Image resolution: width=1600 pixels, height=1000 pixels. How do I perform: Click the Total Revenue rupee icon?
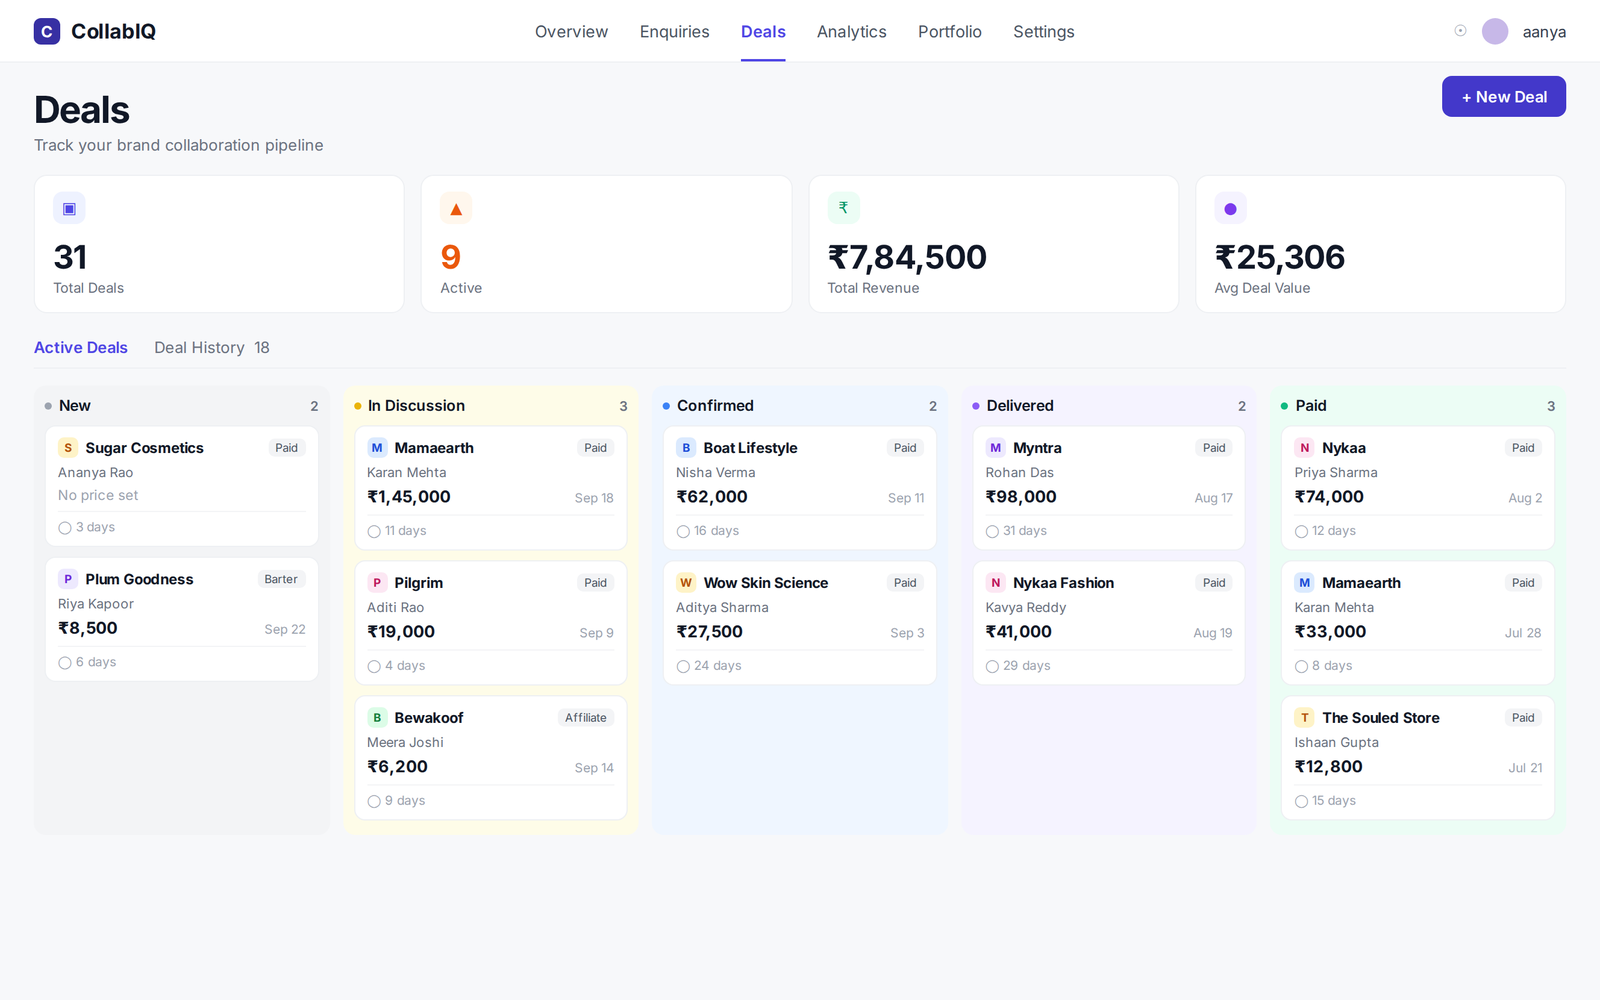click(x=843, y=208)
